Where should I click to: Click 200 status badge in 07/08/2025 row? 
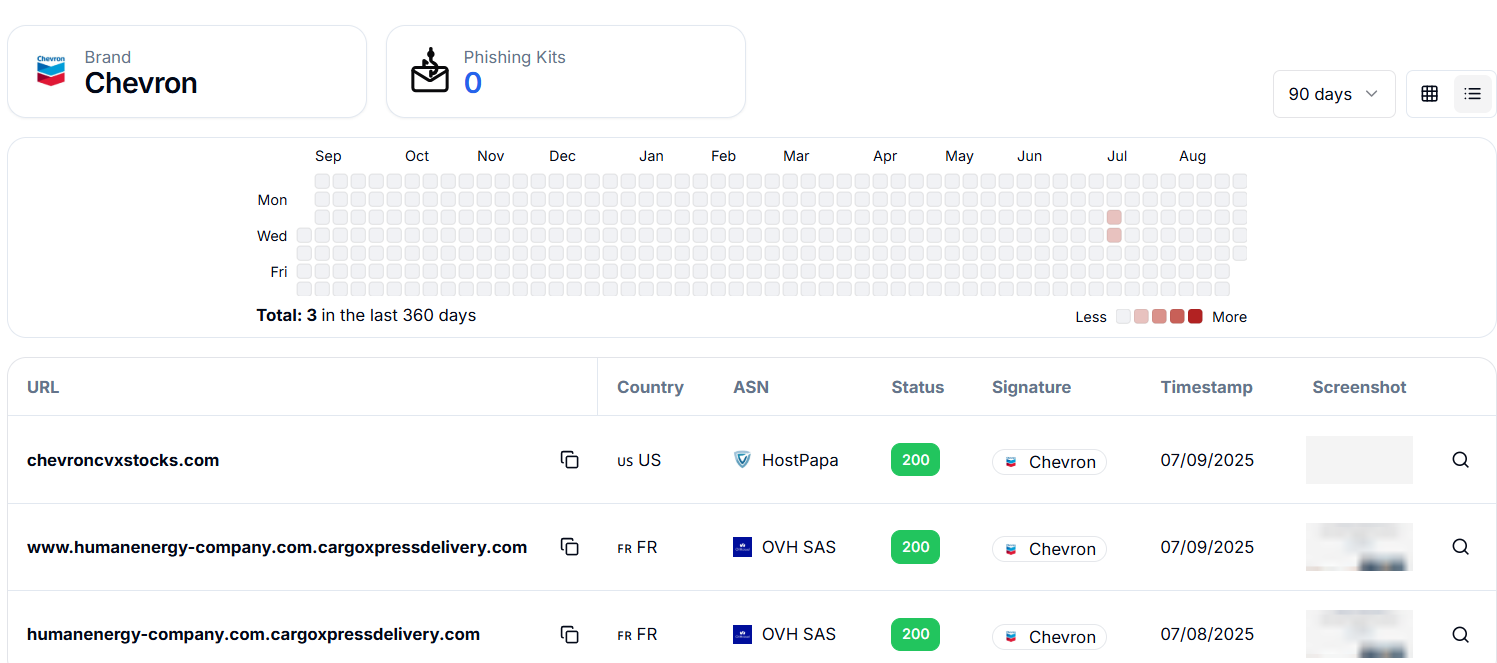[915, 634]
